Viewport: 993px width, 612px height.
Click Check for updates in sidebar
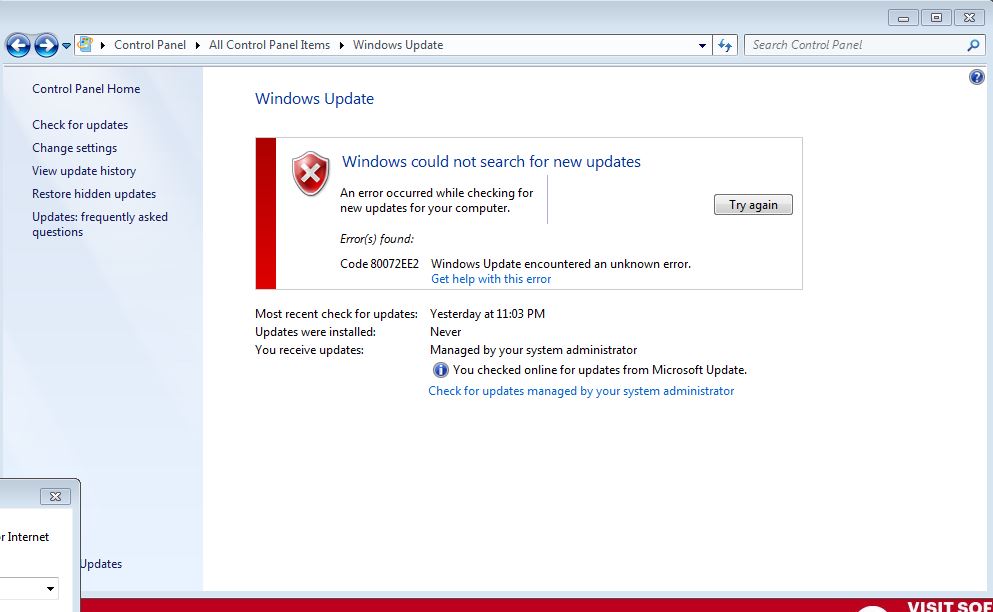point(80,125)
